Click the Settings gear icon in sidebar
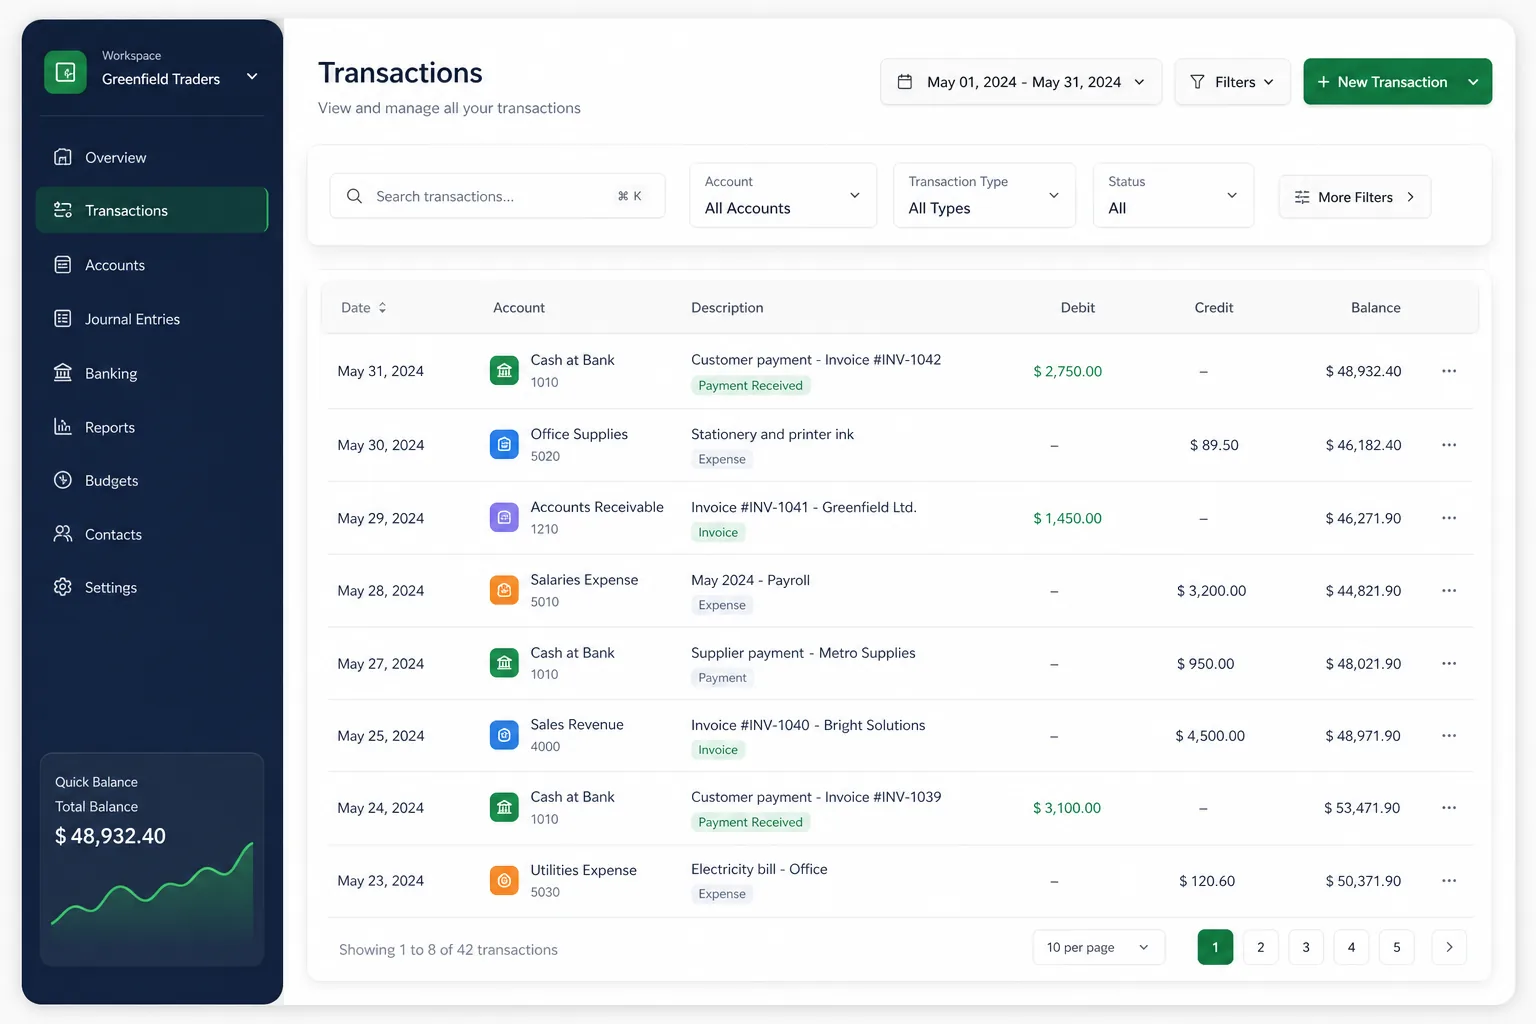 (x=63, y=587)
